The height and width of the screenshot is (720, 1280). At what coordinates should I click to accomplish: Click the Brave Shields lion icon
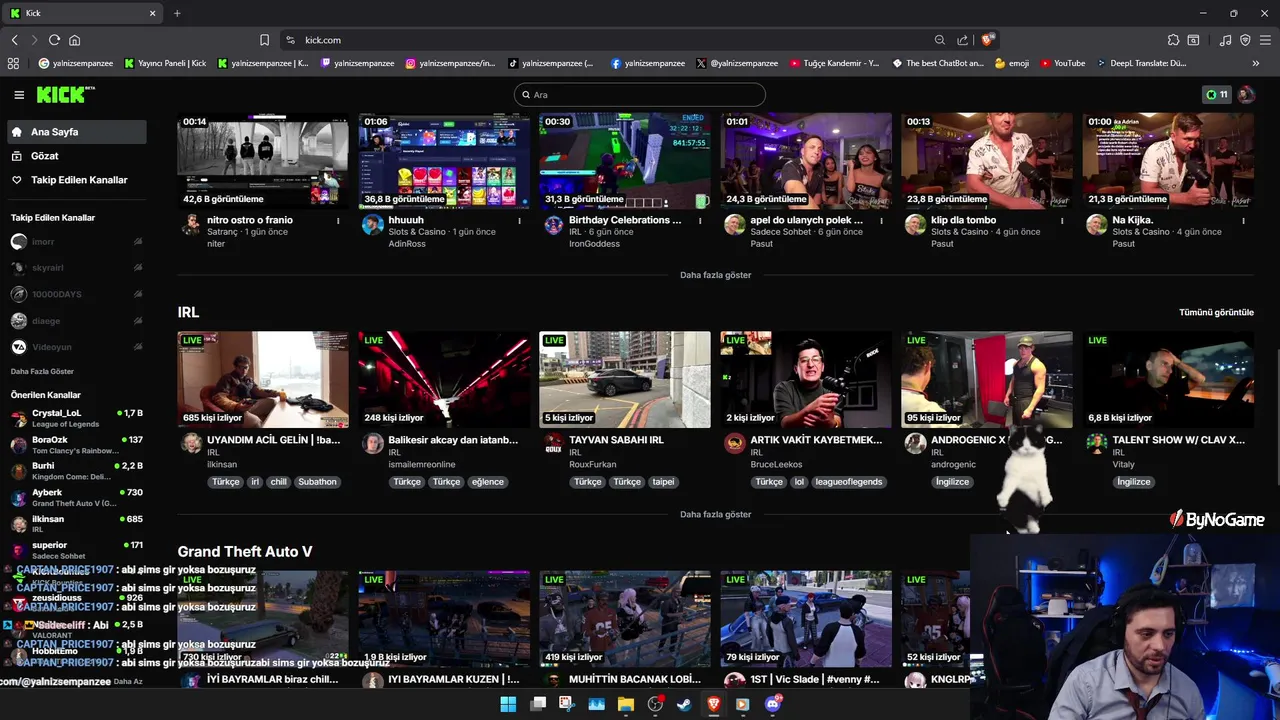(988, 40)
